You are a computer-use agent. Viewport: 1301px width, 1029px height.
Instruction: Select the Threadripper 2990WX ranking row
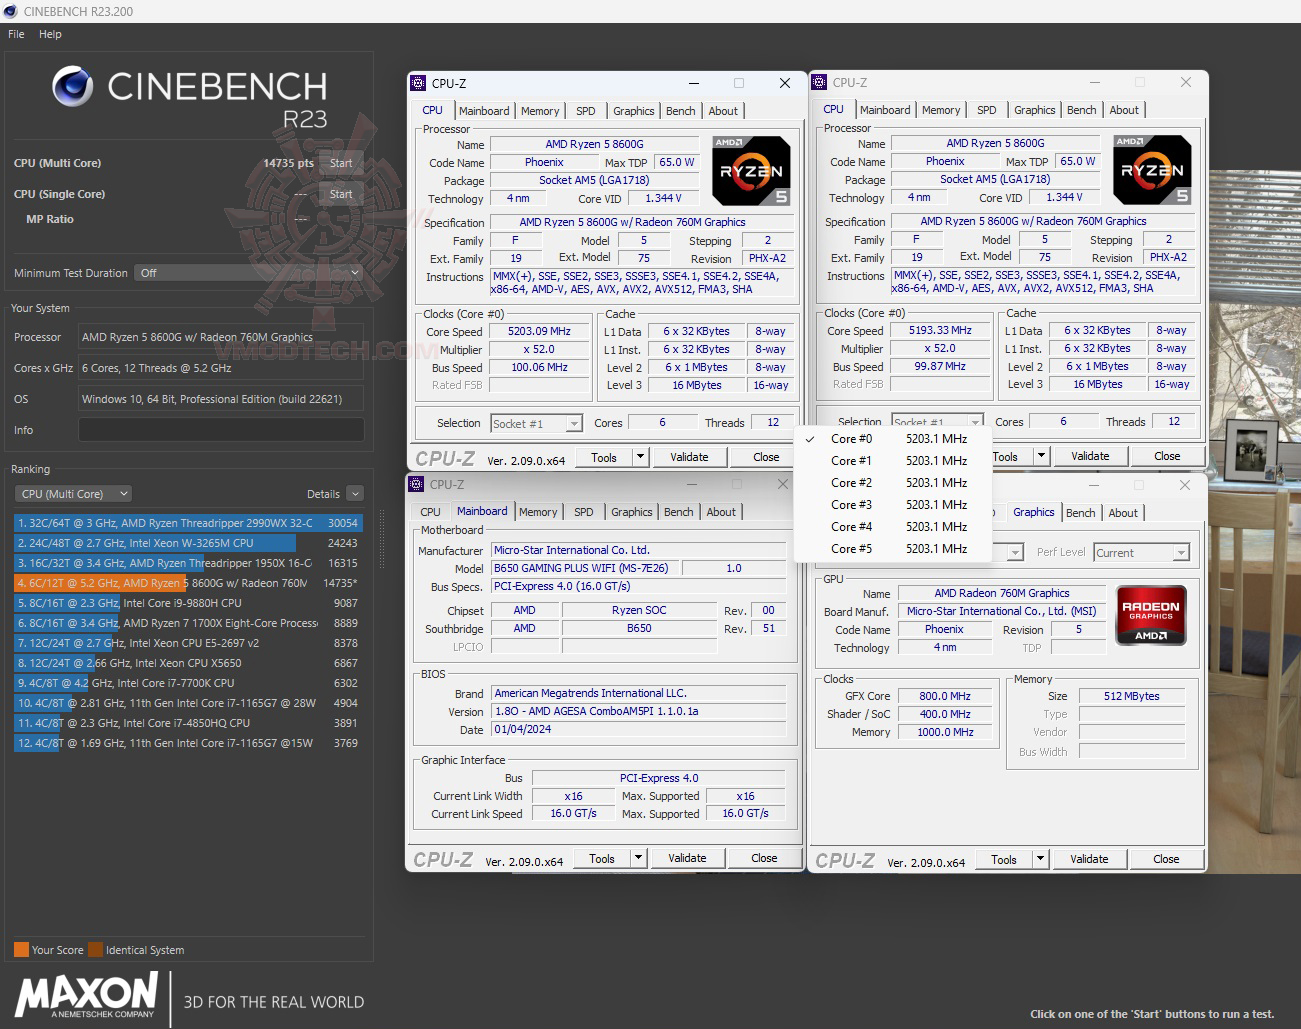point(188,523)
